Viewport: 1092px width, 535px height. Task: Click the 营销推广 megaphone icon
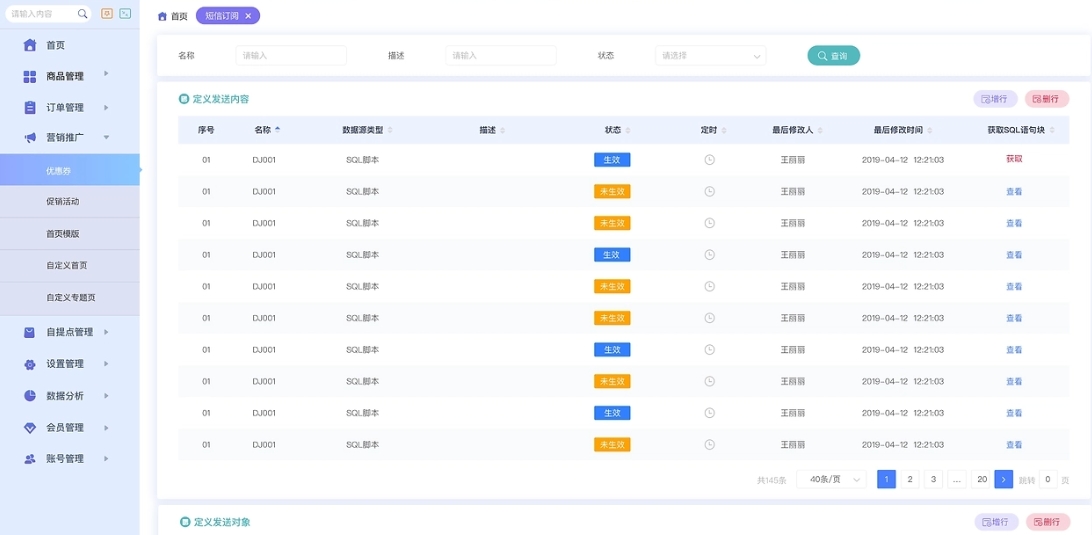(29, 138)
